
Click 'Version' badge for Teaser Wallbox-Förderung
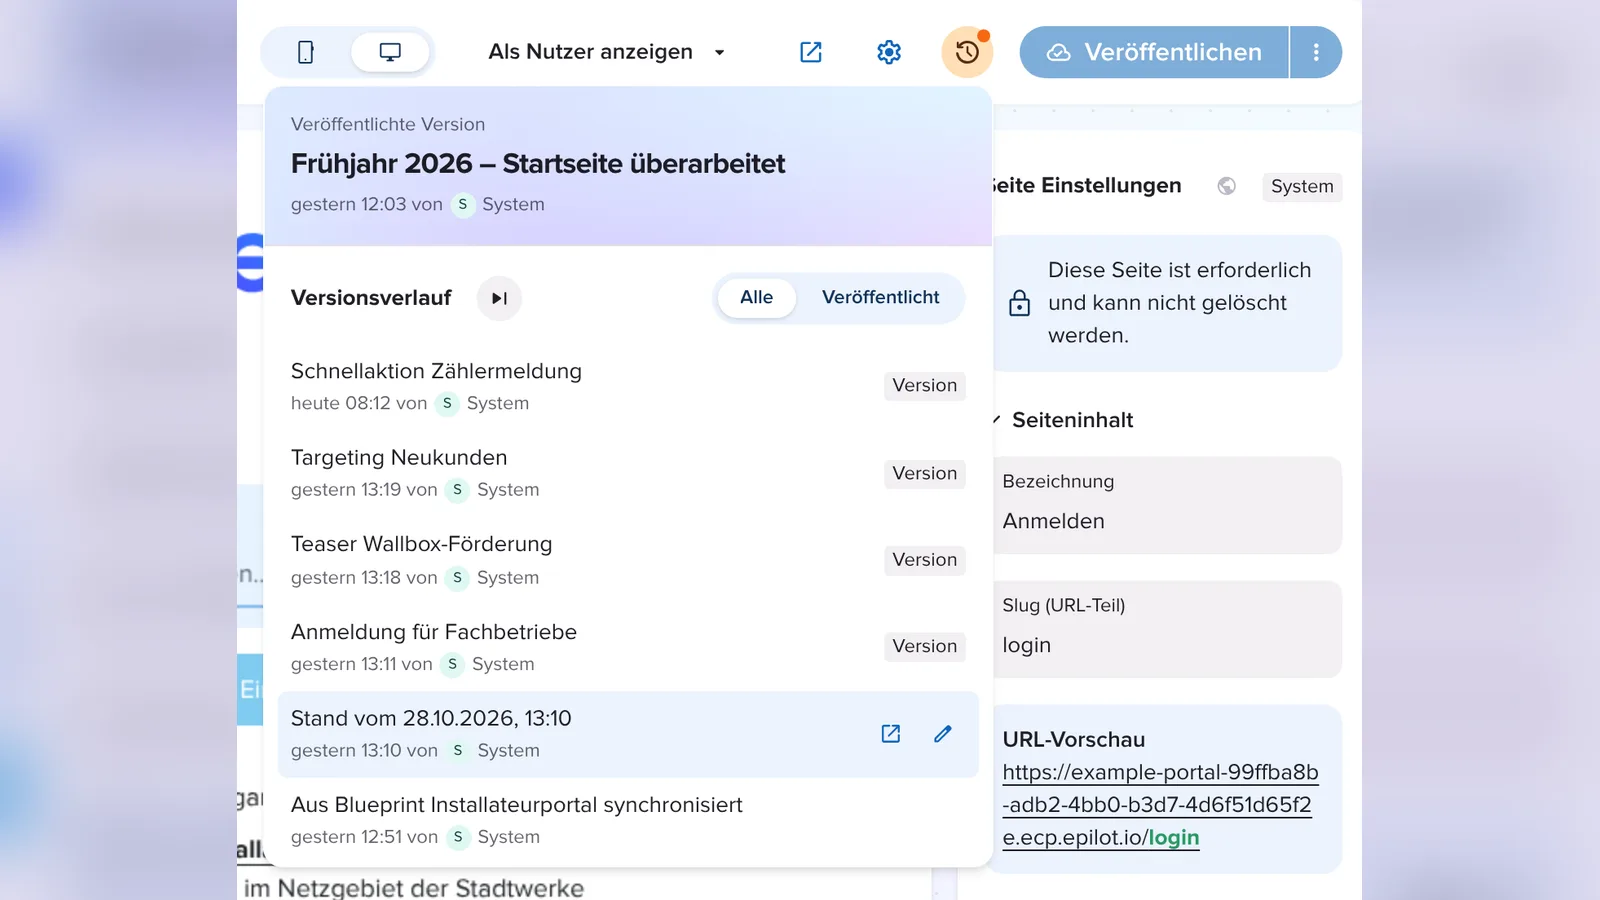tap(925, 560)
